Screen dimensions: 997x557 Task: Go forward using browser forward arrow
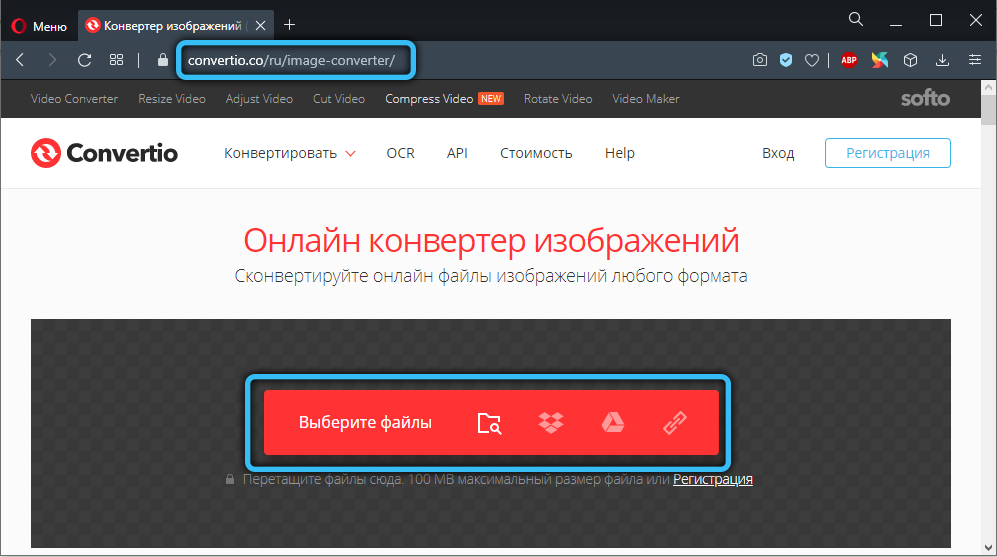pyautogui.click(x=52, y=60)
